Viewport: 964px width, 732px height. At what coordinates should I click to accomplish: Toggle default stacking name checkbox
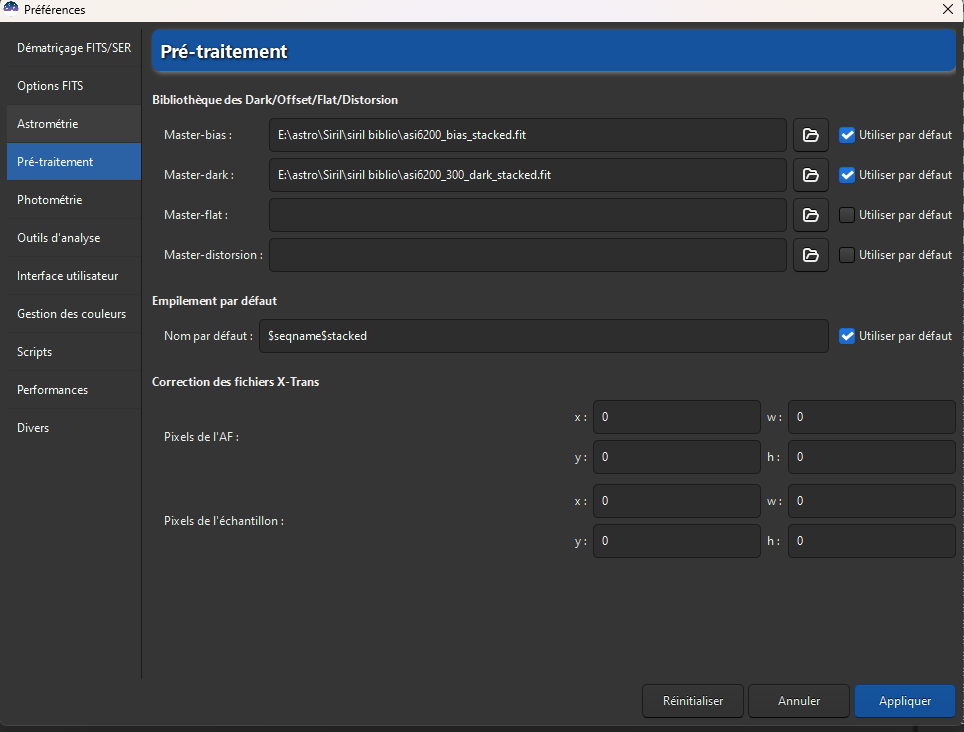[847, 336]
